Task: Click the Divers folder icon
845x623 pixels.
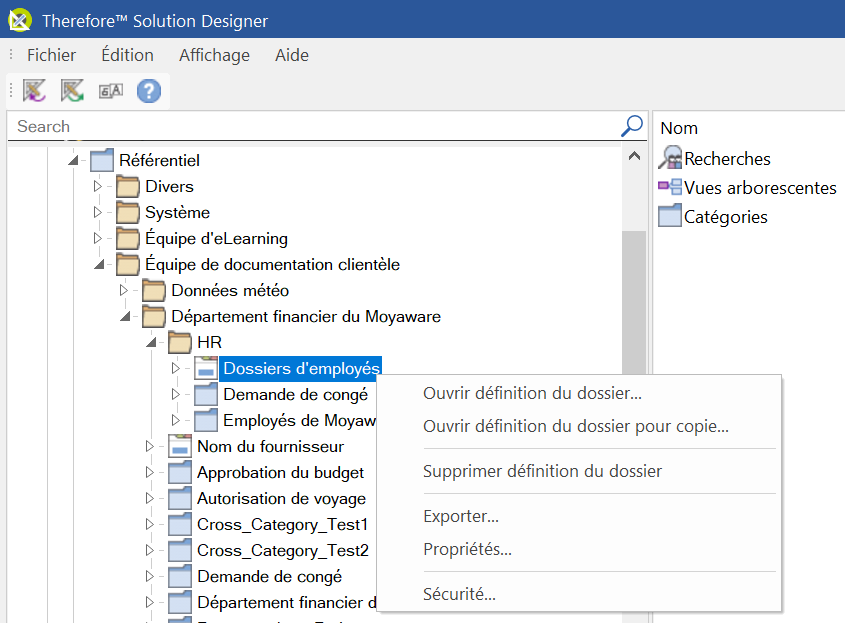Action: [x=128, y=186]
